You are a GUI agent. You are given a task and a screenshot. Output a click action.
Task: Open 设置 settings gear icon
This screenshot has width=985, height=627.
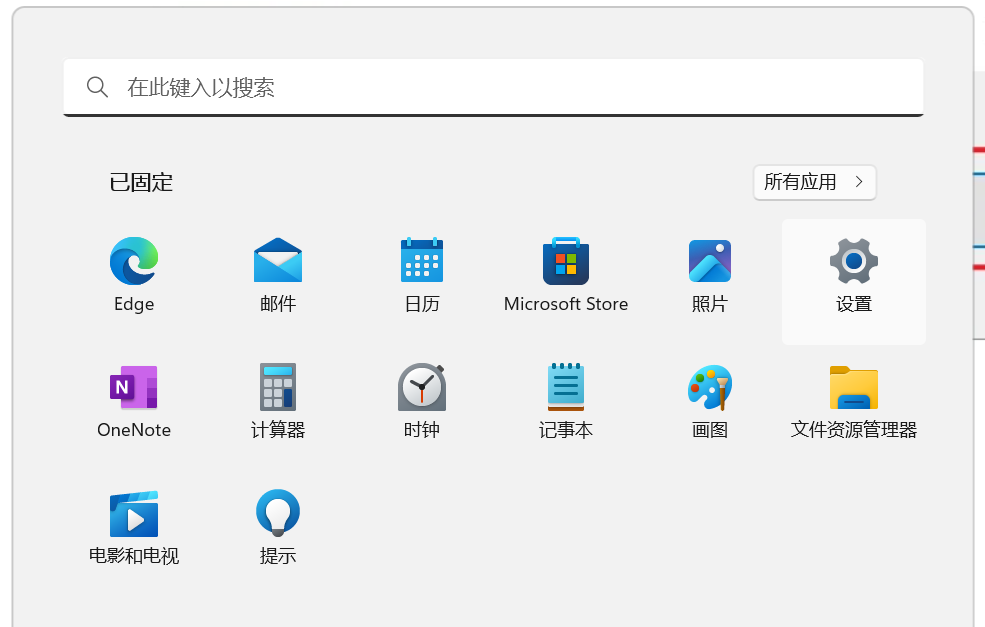(x=854, y=261)
